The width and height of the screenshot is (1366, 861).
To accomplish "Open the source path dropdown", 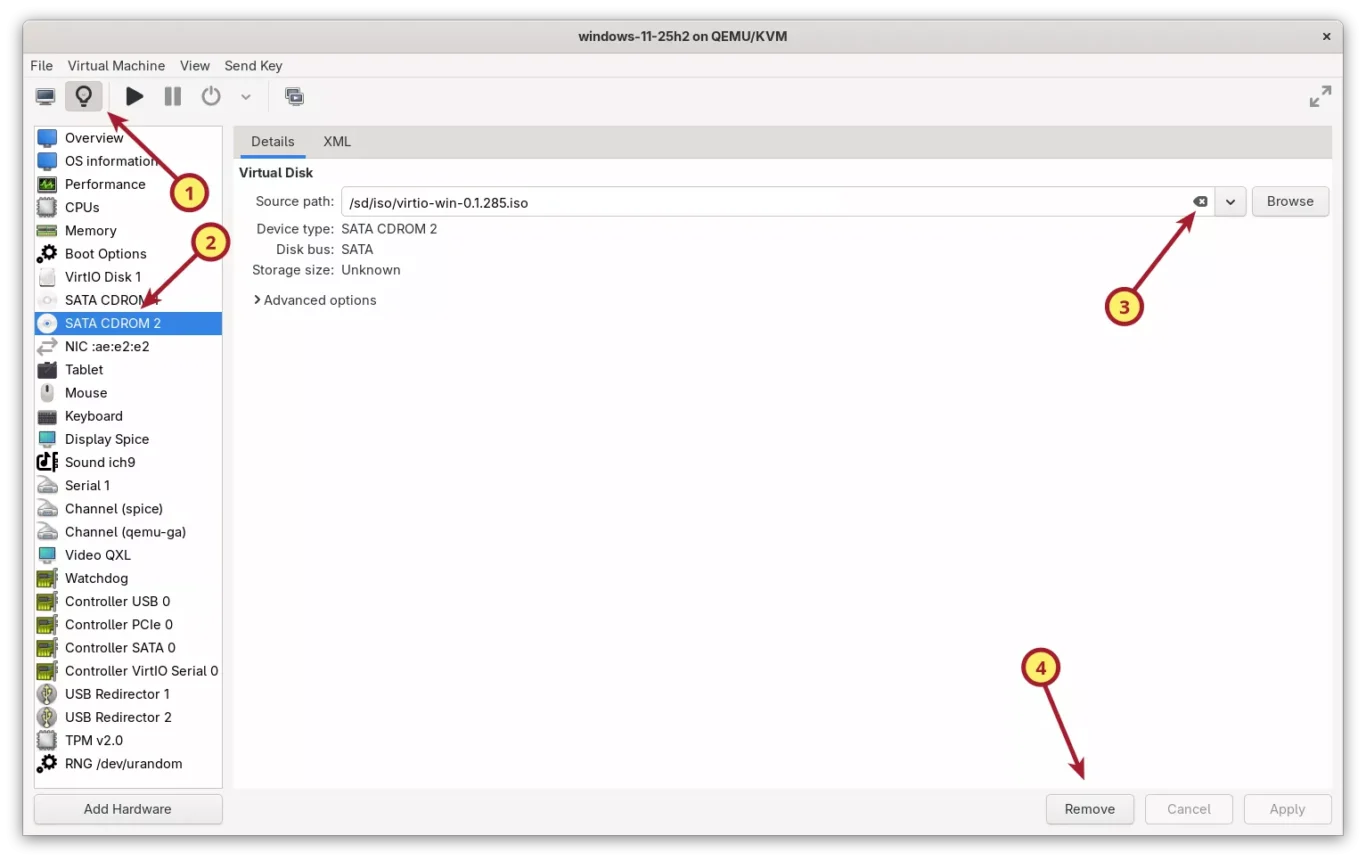I will pos(1230,201).
